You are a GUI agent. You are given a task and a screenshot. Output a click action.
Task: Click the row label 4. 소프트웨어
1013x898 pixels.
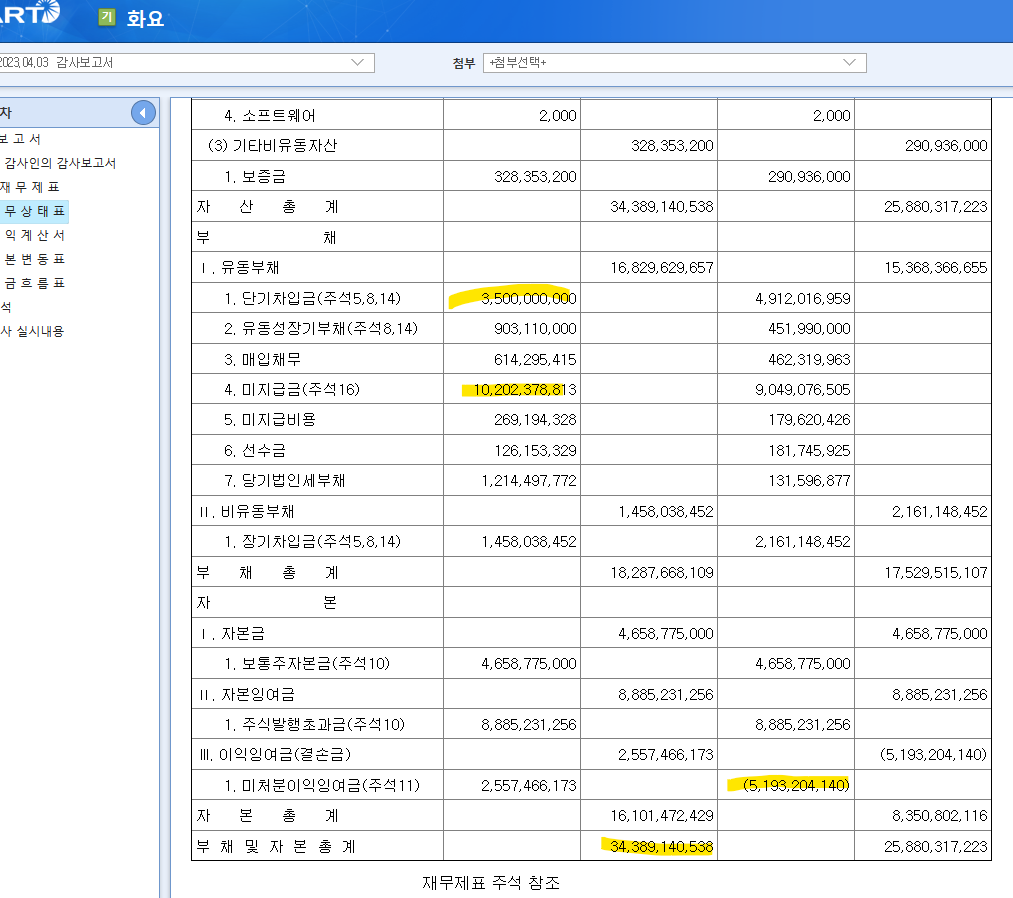270,116
